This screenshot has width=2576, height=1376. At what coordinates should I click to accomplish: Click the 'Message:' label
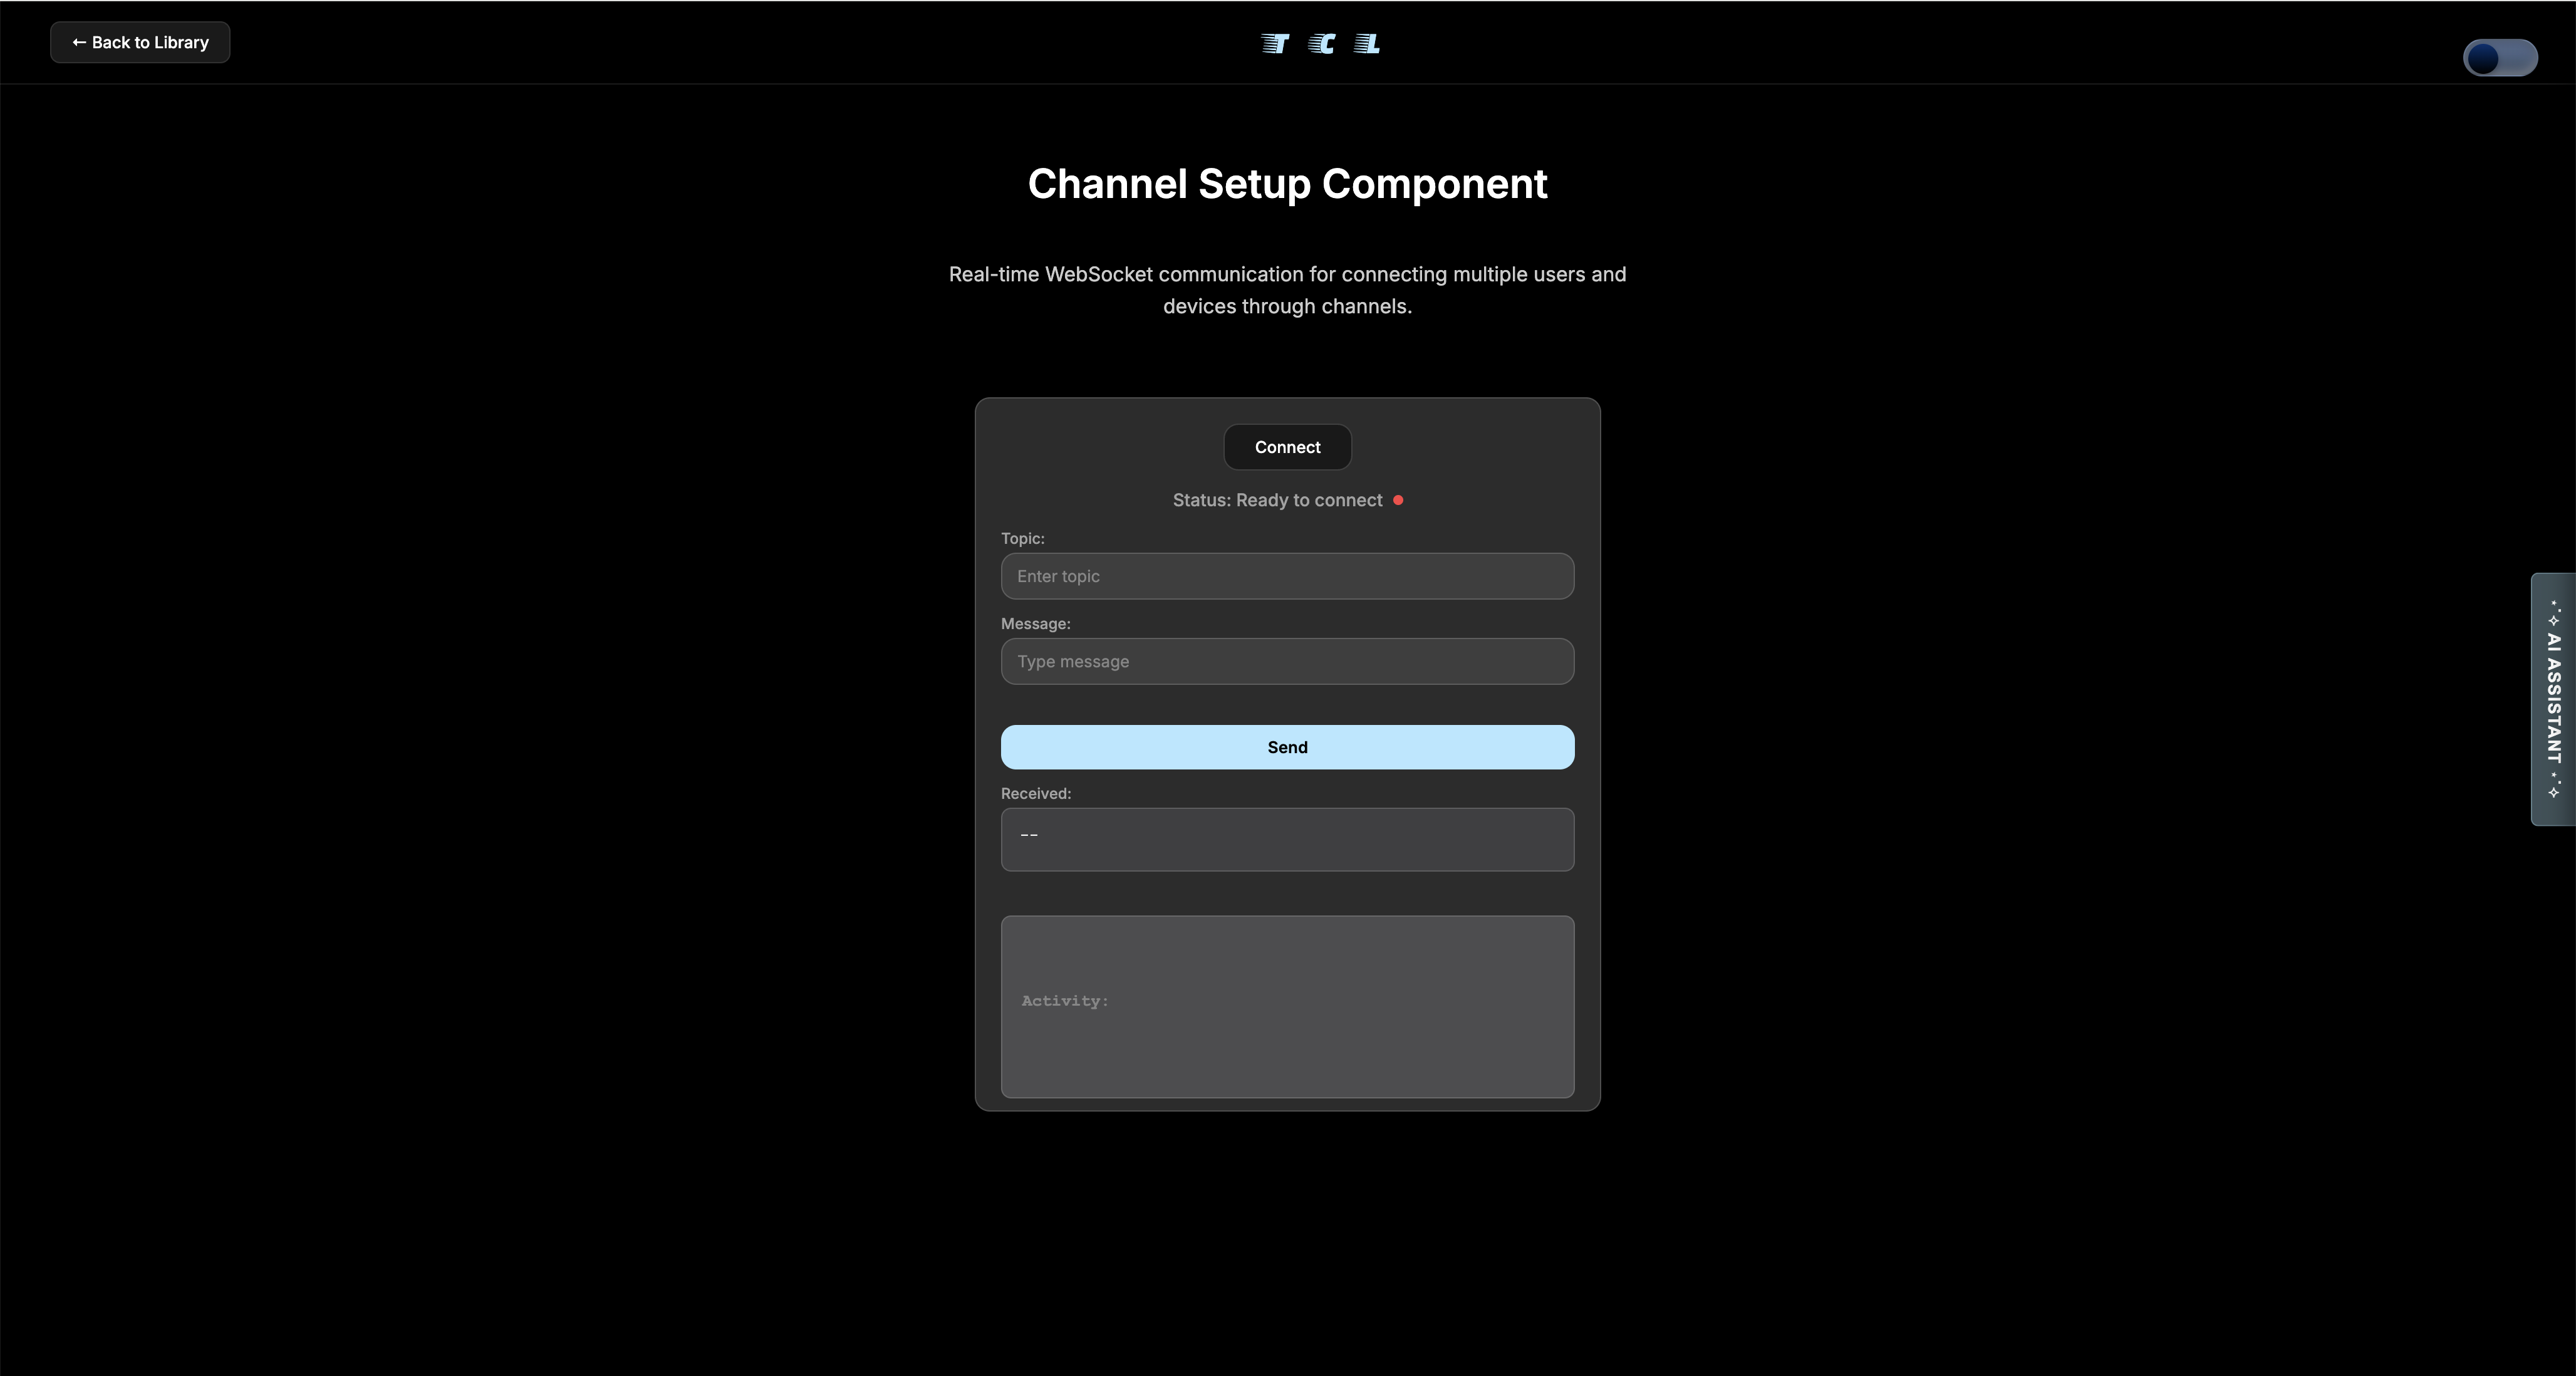(x=1035, y=623)
